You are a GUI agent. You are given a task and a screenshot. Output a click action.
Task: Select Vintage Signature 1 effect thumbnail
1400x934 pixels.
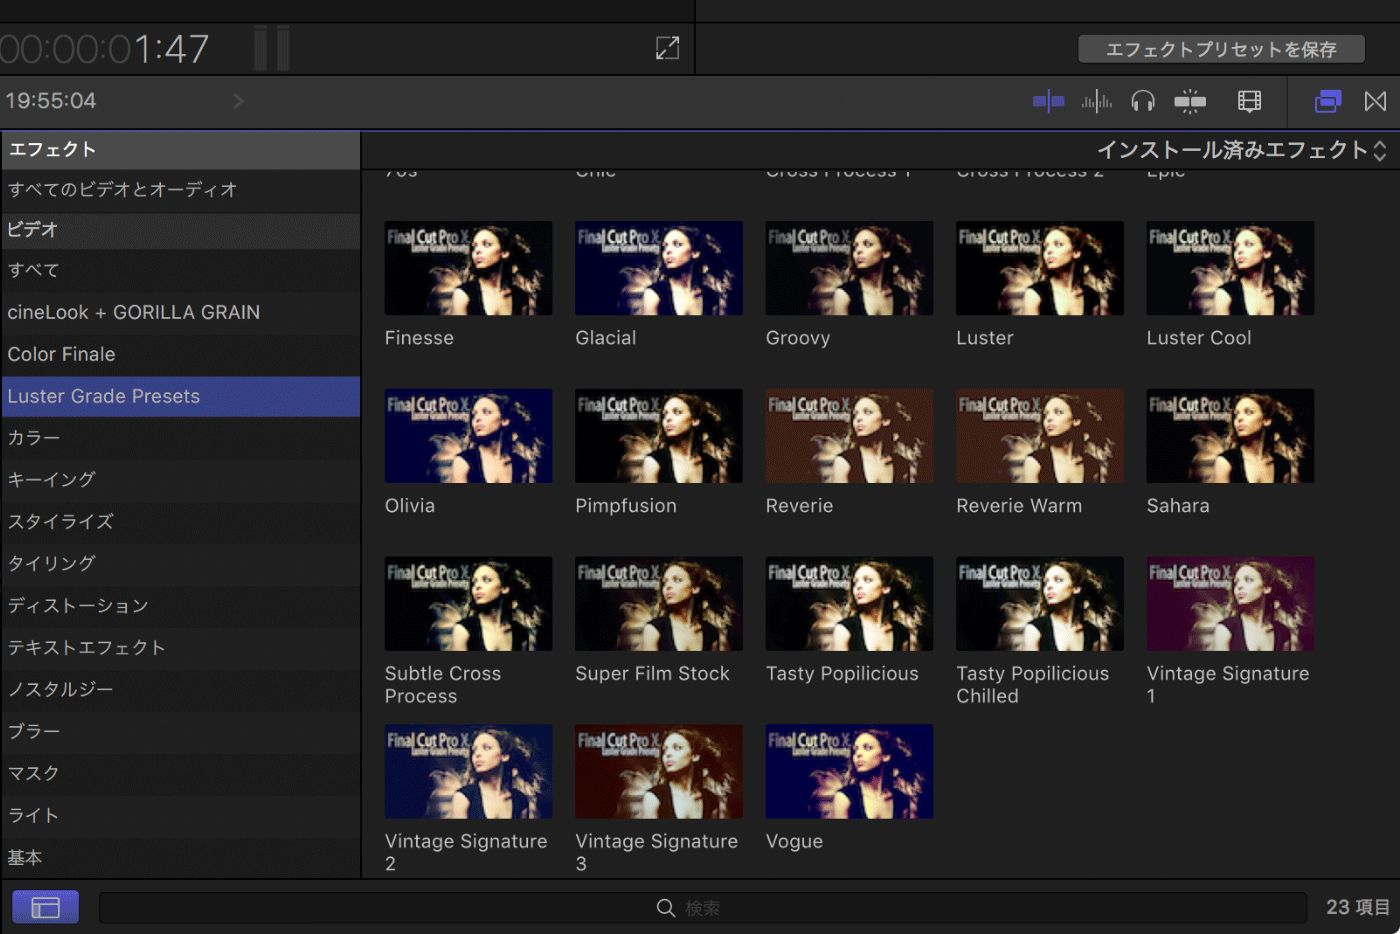tap(1230, 604)
